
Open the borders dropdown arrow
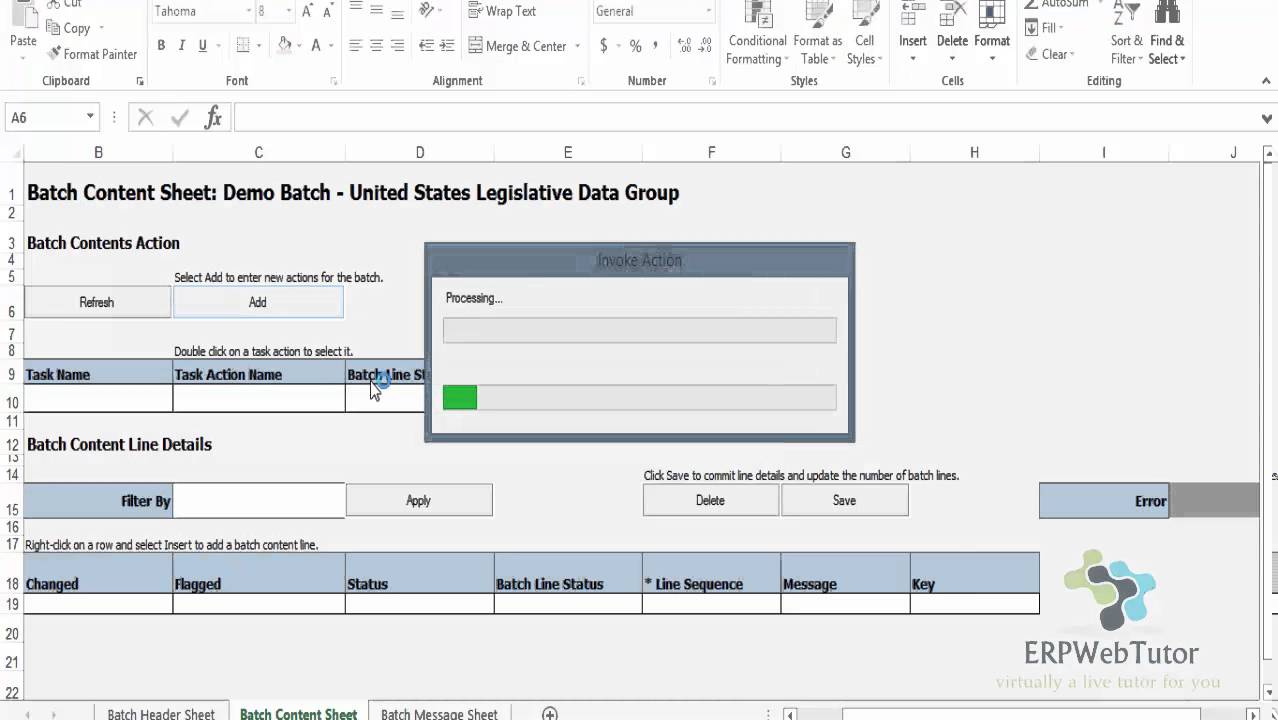260,46
